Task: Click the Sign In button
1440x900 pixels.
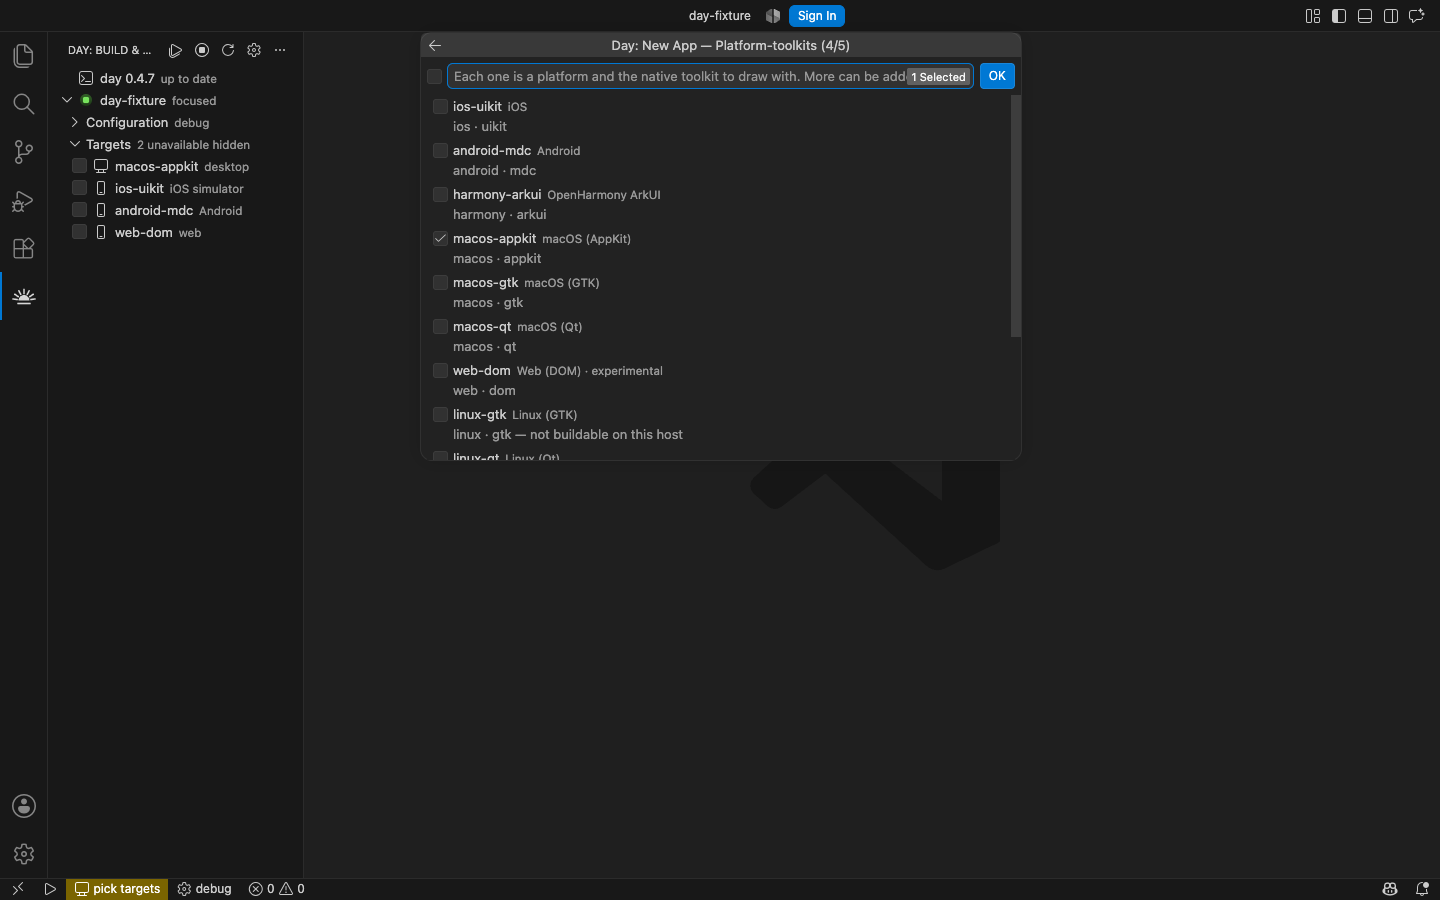Action: [817, 16]
